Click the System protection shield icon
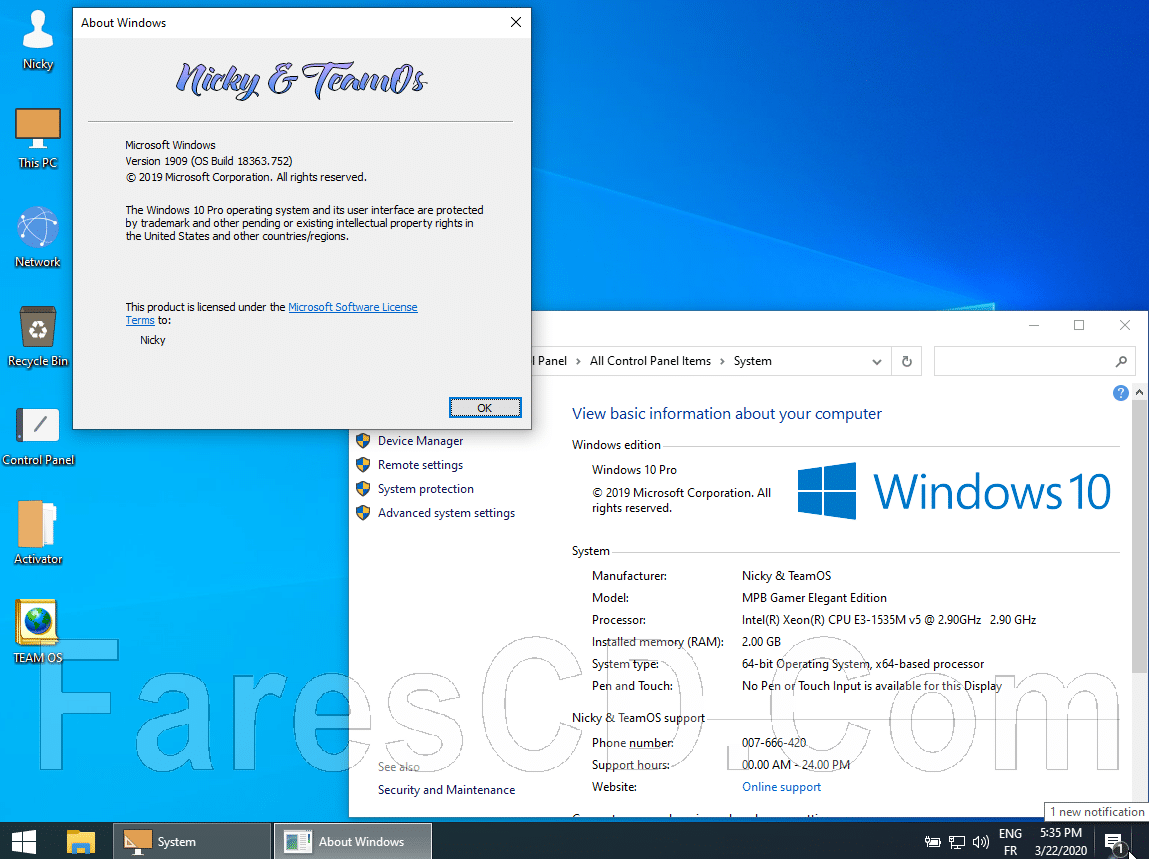The height and width of the screenshot is (859, 1149). 363,489
